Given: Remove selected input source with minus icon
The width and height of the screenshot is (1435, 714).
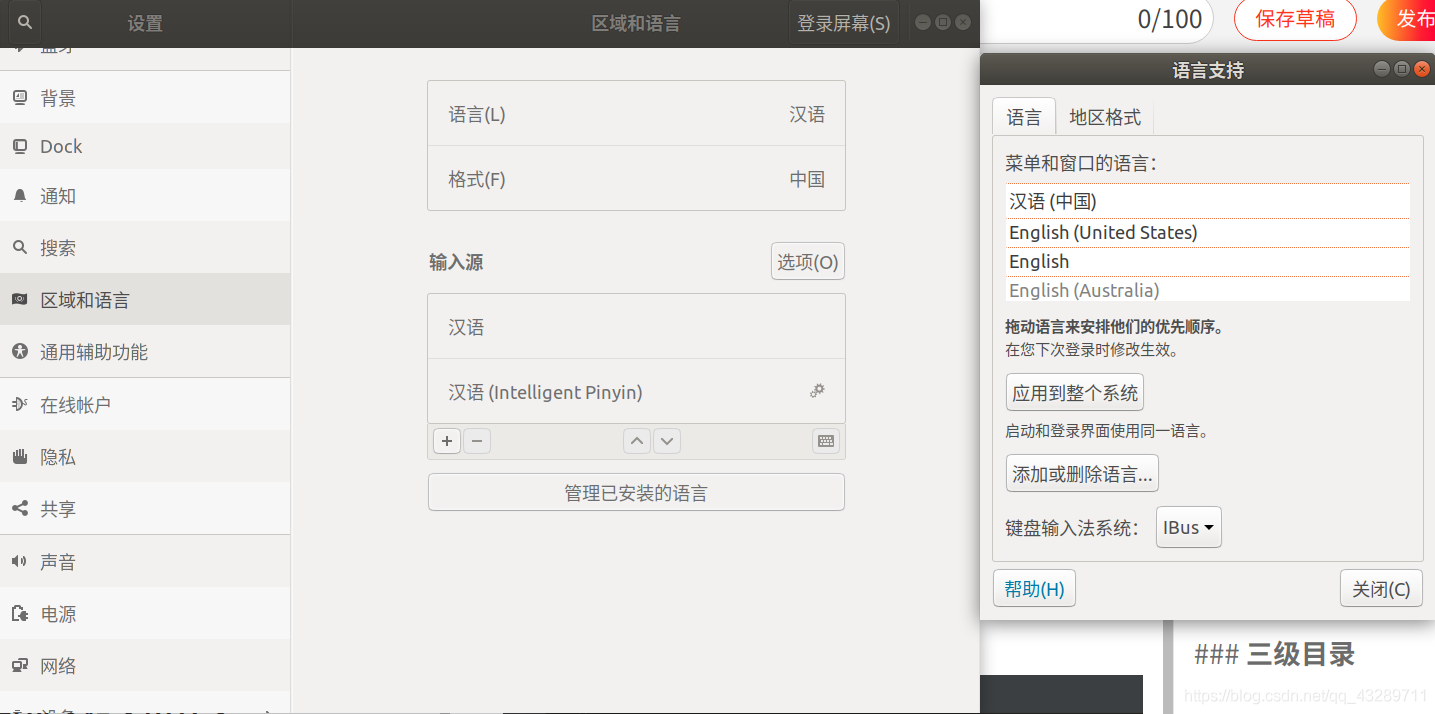Looking at the screenshot, I should [476, 440].
